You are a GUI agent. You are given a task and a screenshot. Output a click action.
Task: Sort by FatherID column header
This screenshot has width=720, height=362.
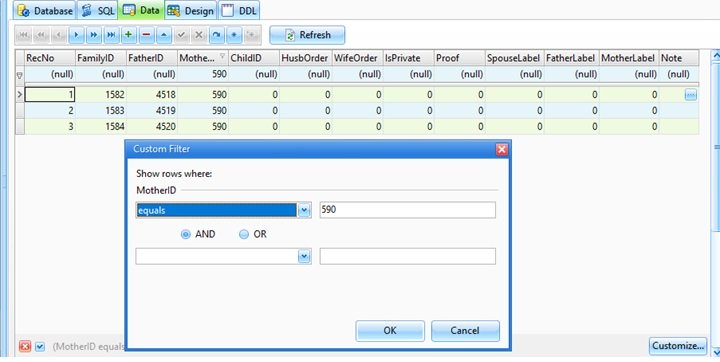tap(152, 58)
